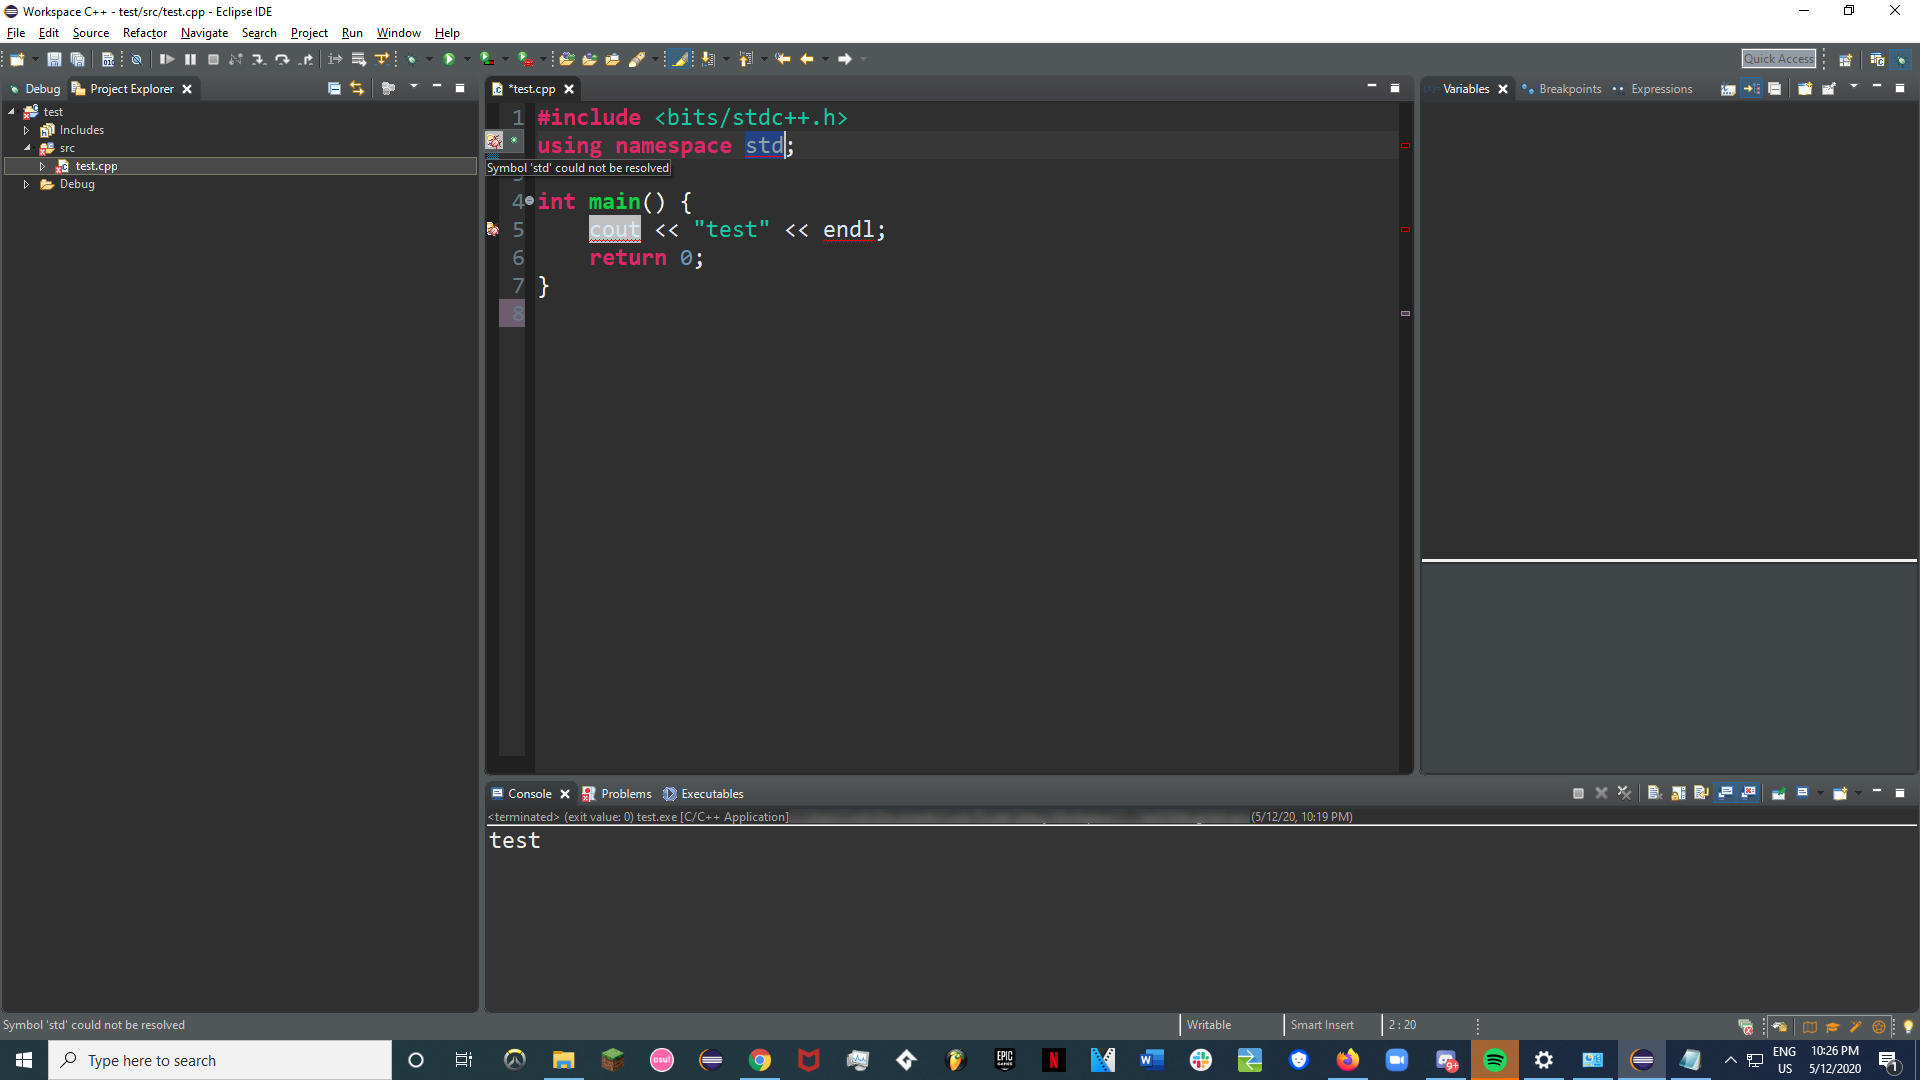Toggle Word Wrap in Console toolbar
This screenshot has height=1080, width=1920.
pos(1701,793)
